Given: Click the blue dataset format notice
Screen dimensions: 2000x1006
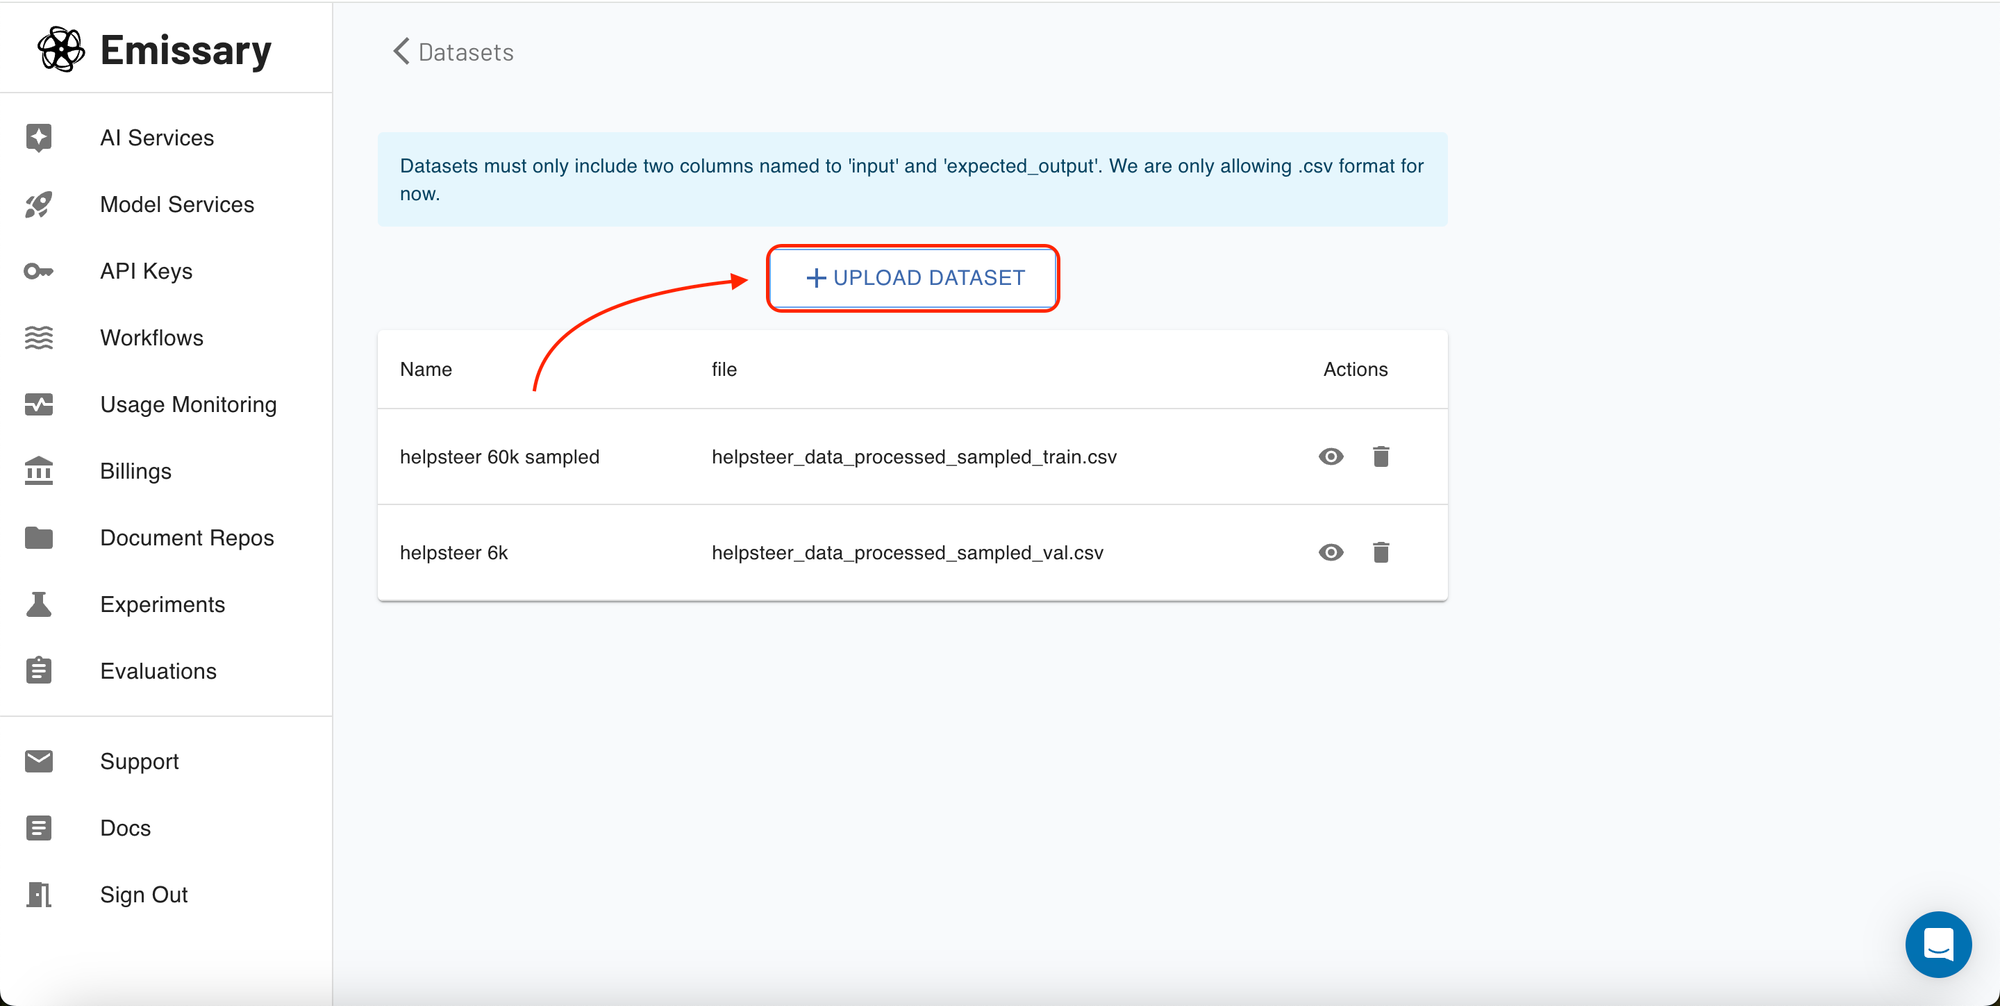Looking at the screenshot, I should pos(912,180).
